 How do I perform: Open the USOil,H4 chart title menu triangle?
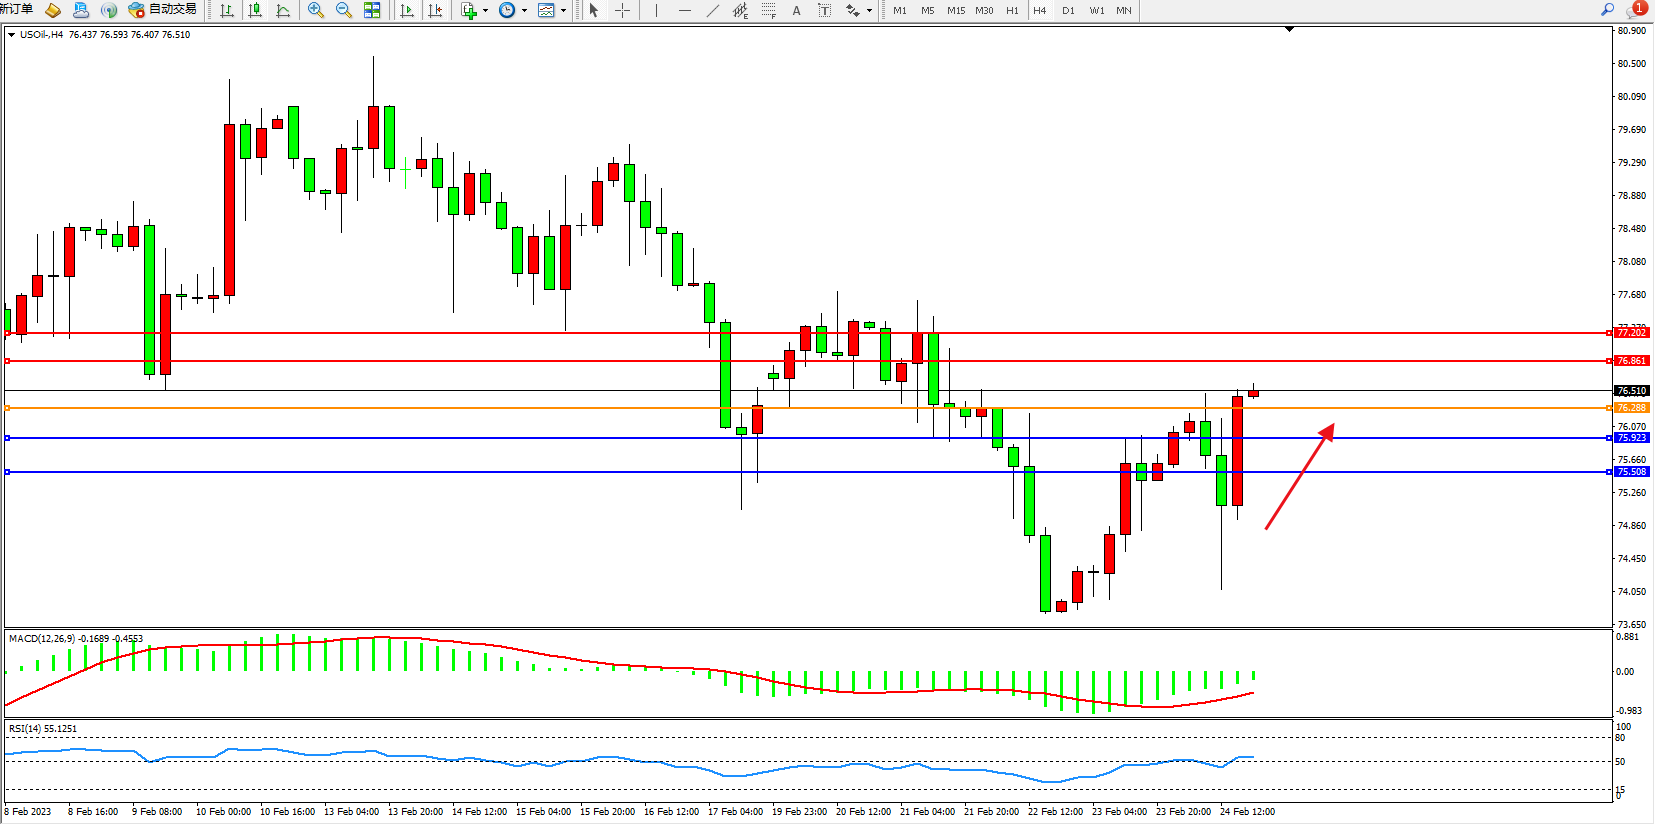coord(11,34)
